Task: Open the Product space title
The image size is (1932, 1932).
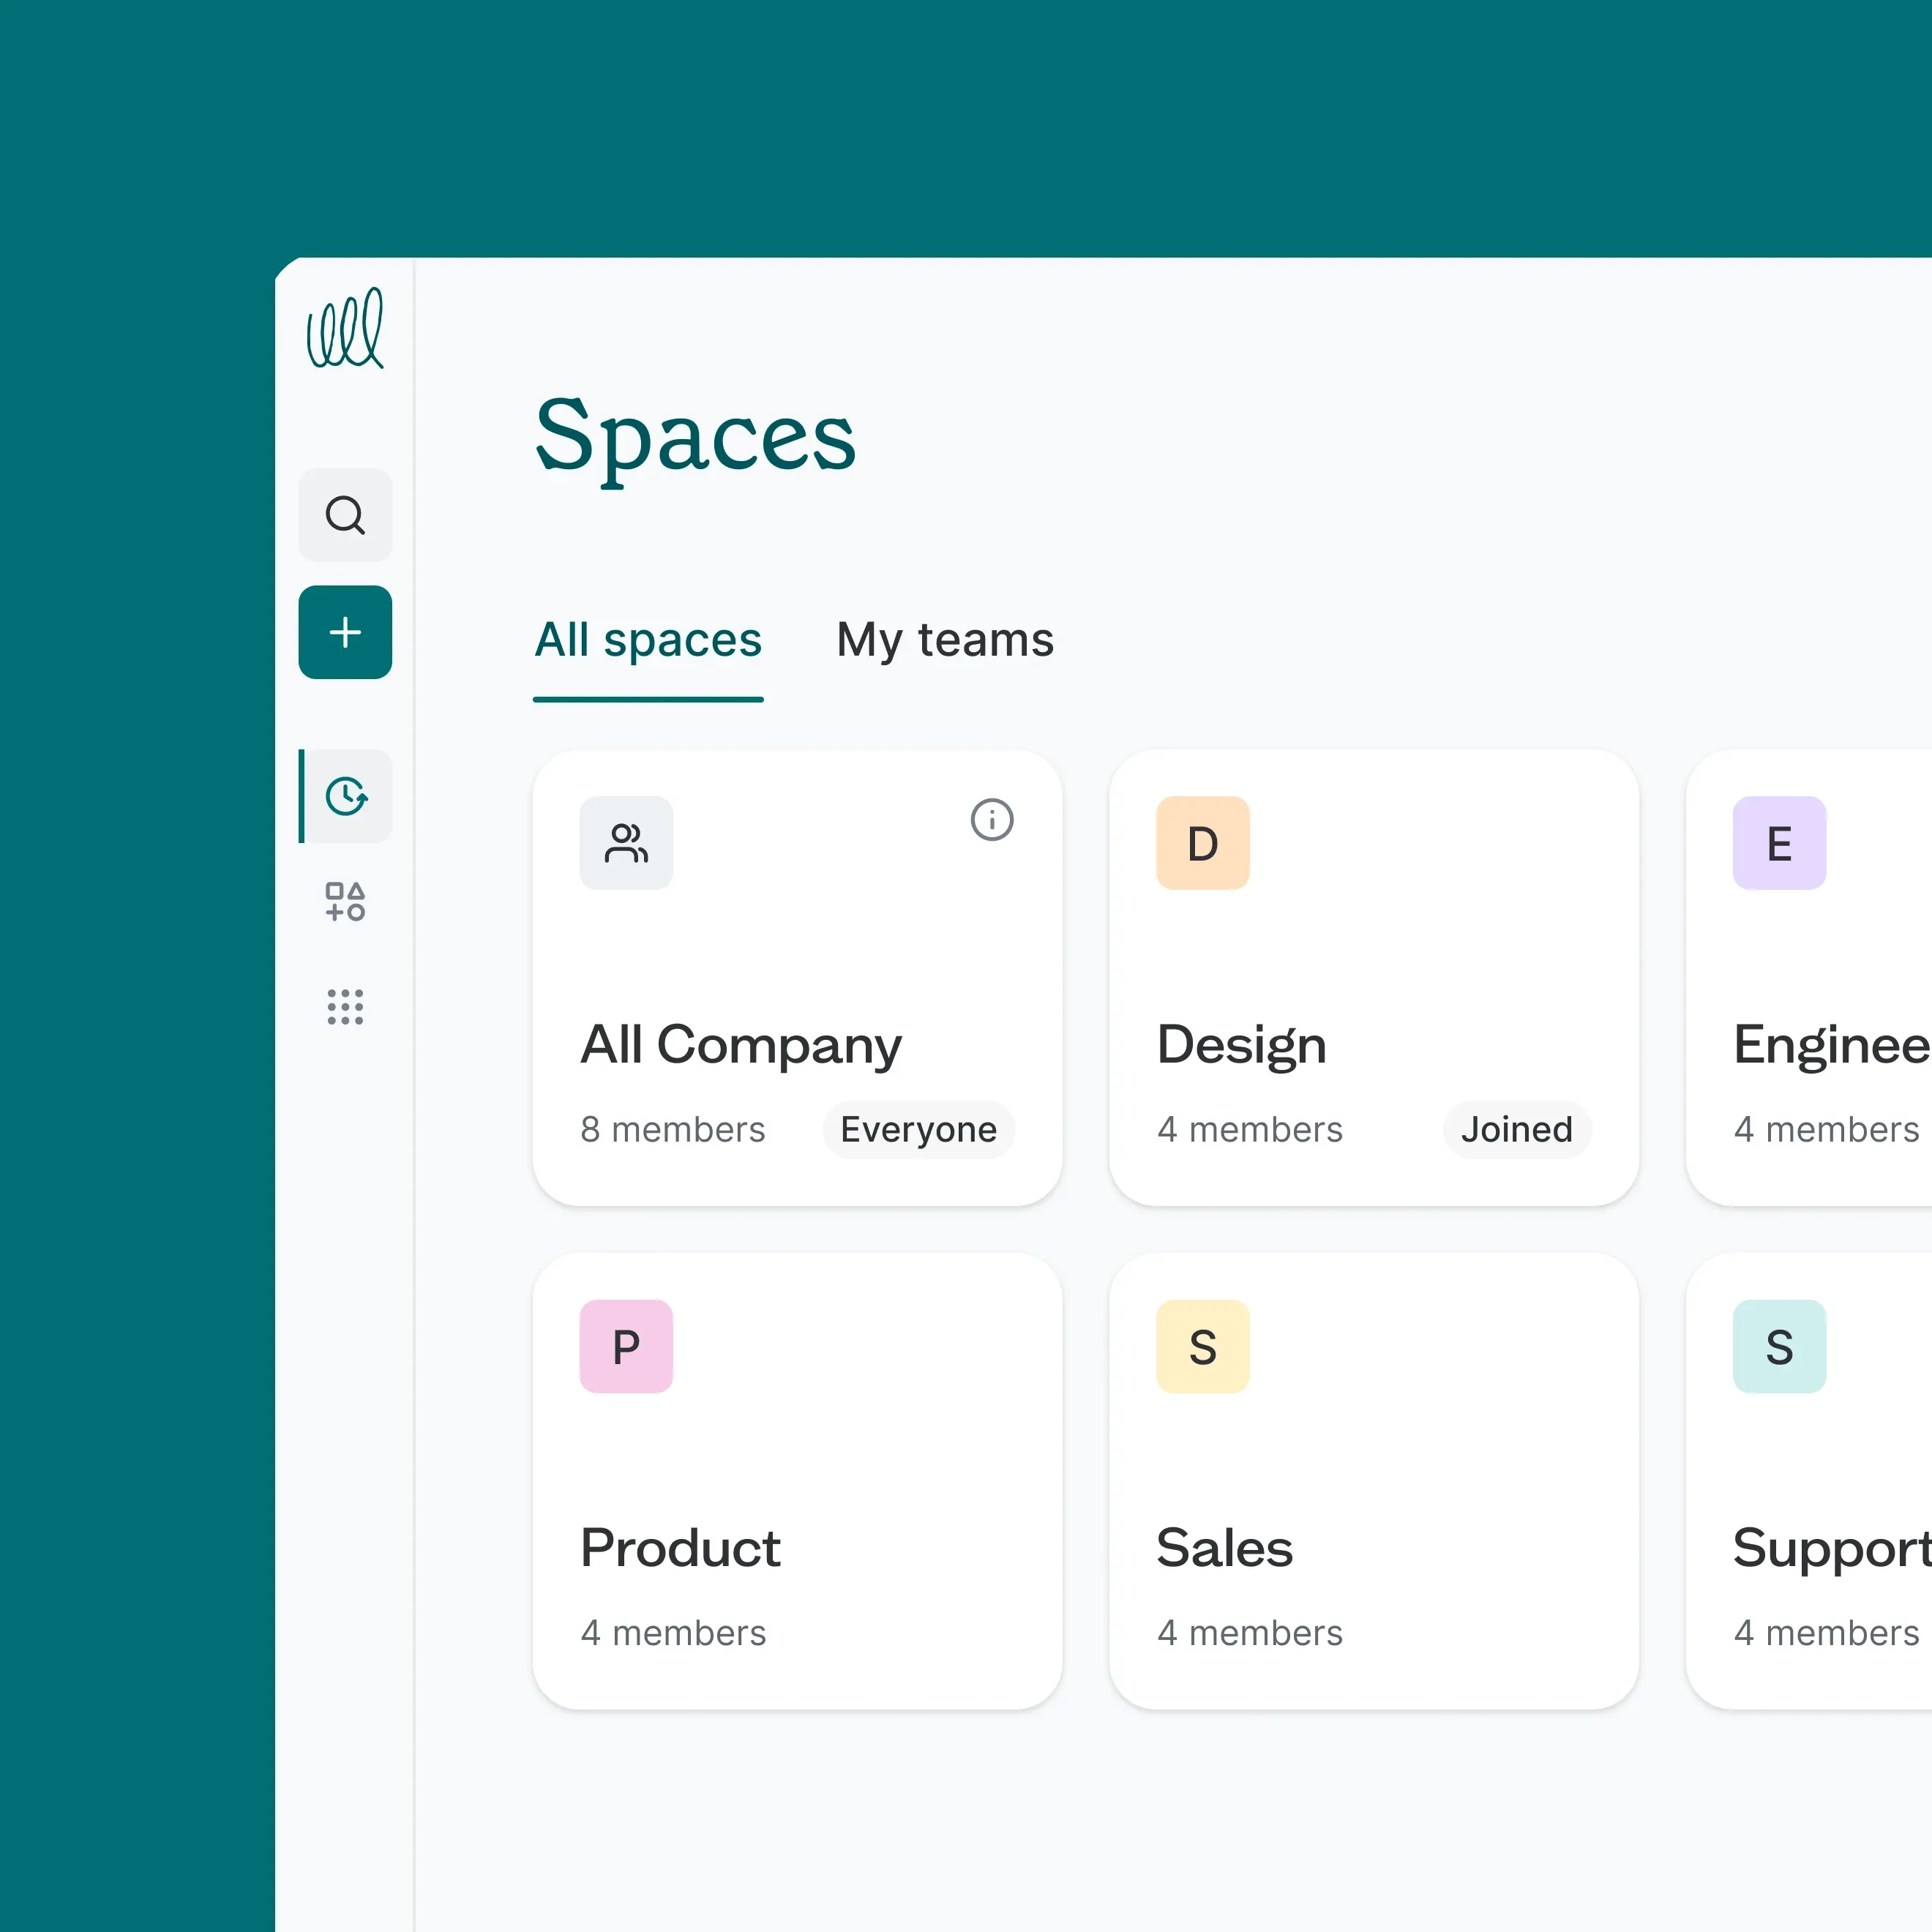Action: tap(680, 1547)
